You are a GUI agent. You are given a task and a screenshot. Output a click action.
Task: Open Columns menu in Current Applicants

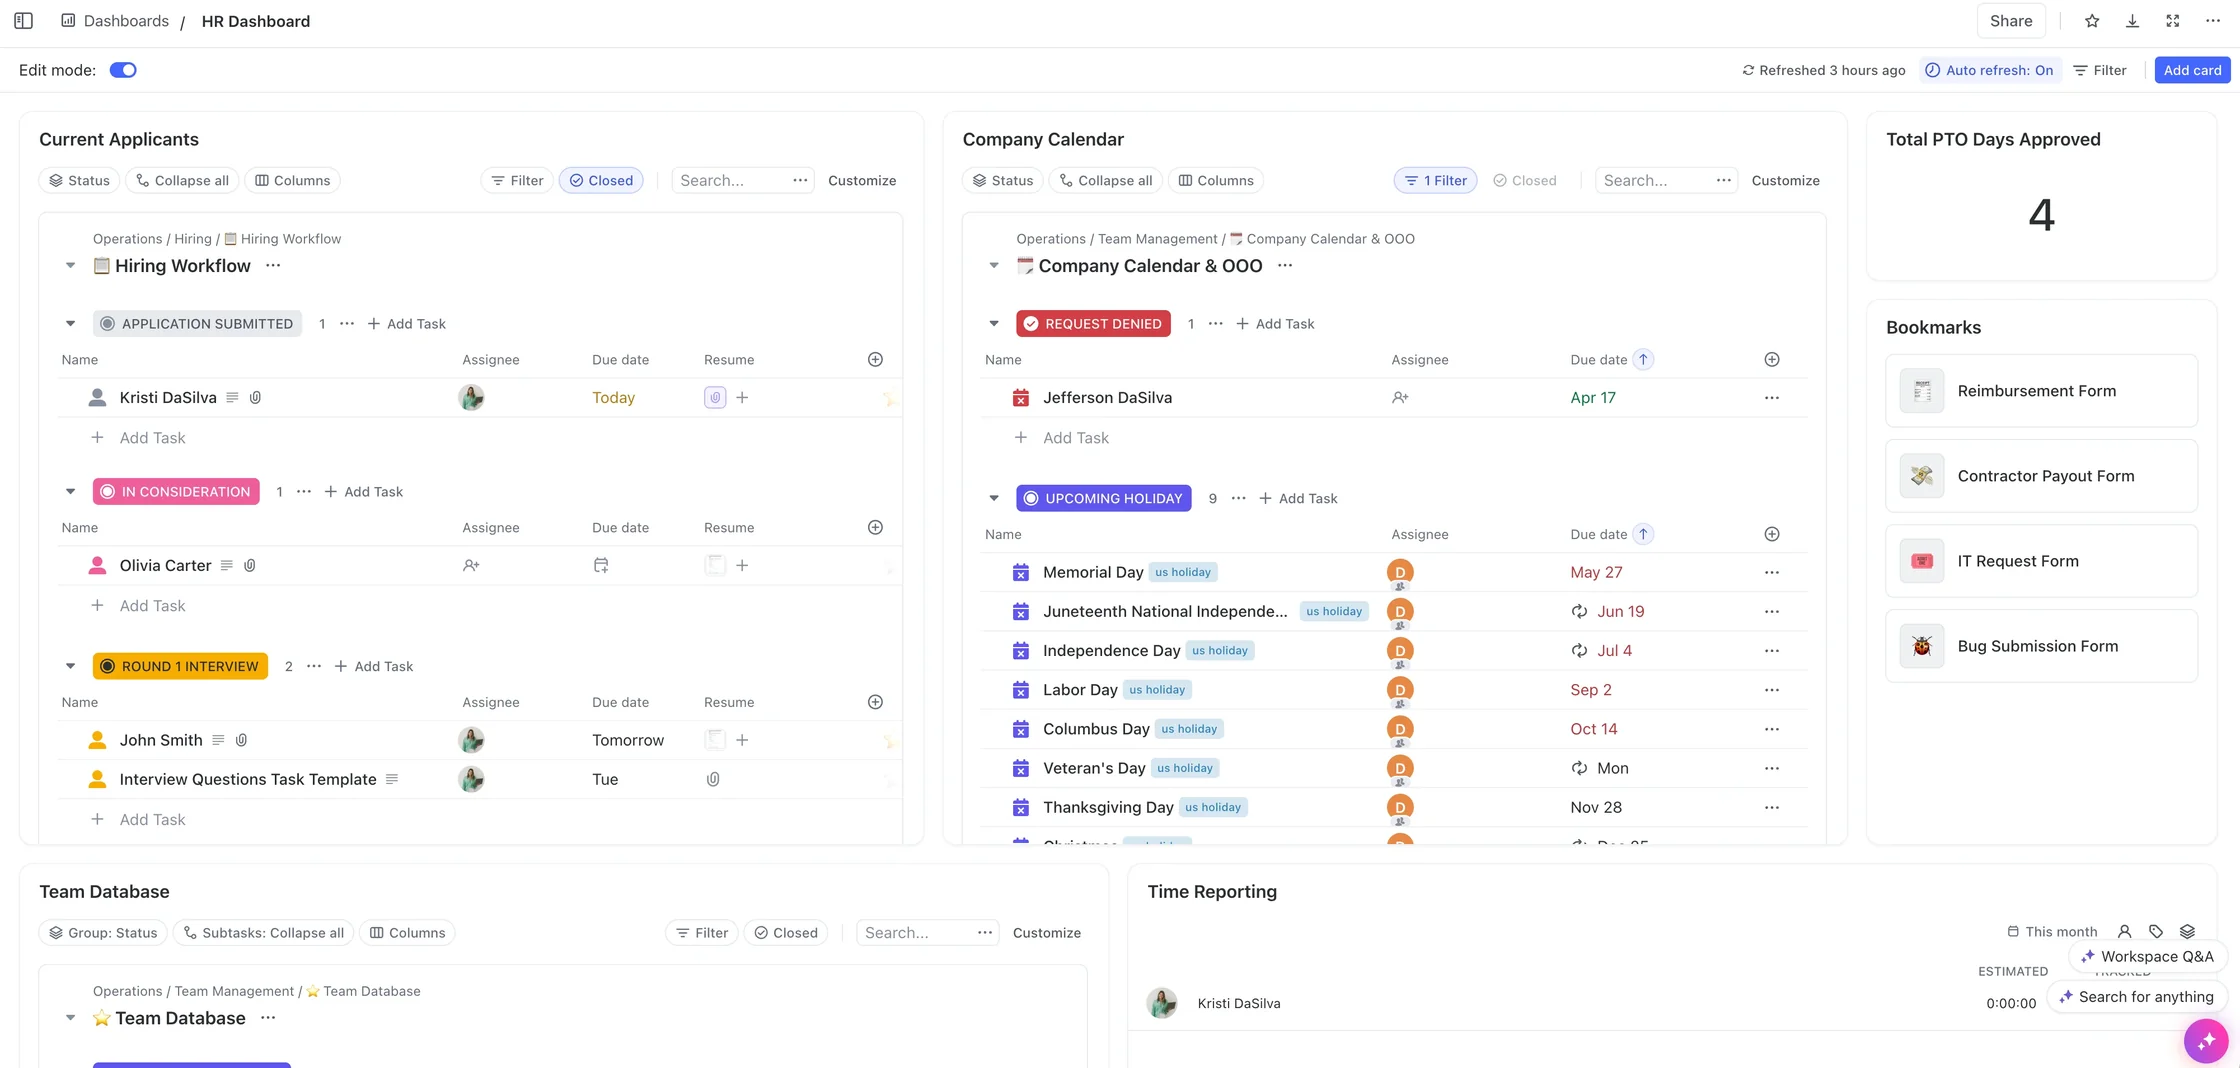(x=292, y=181)
